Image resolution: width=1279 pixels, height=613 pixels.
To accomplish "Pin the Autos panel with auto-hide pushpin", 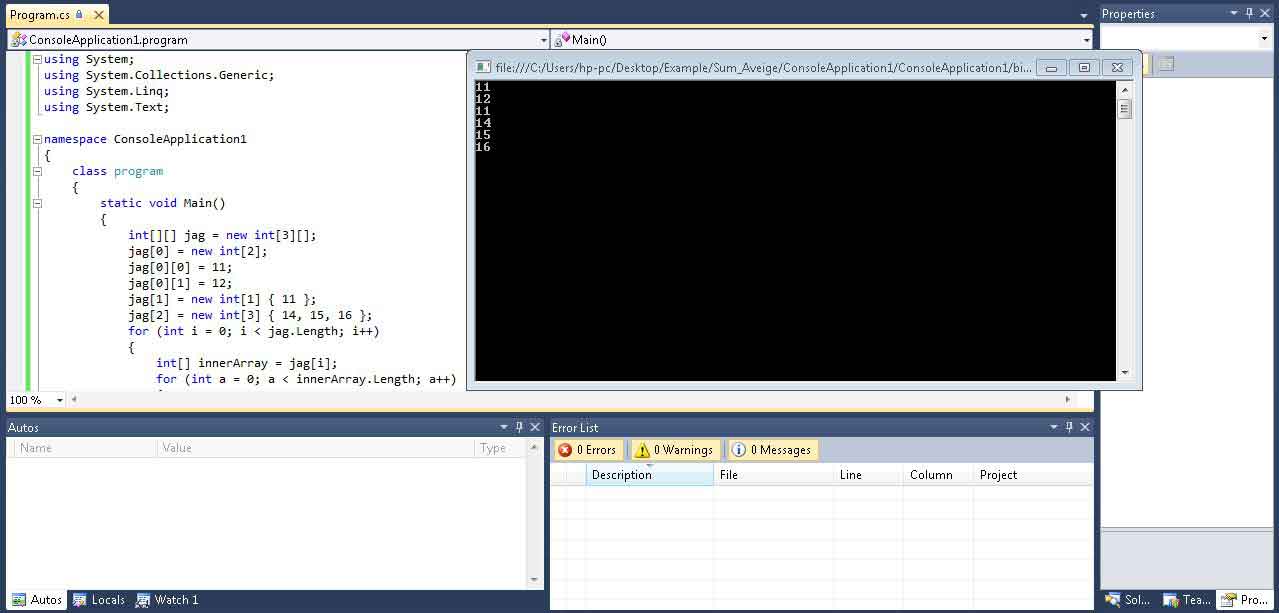I will tap(519, 427).
